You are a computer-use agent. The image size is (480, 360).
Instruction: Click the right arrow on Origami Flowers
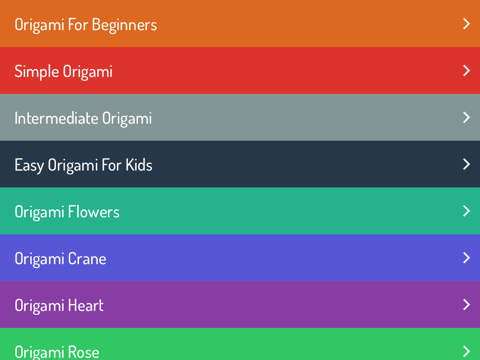point(467,211)
